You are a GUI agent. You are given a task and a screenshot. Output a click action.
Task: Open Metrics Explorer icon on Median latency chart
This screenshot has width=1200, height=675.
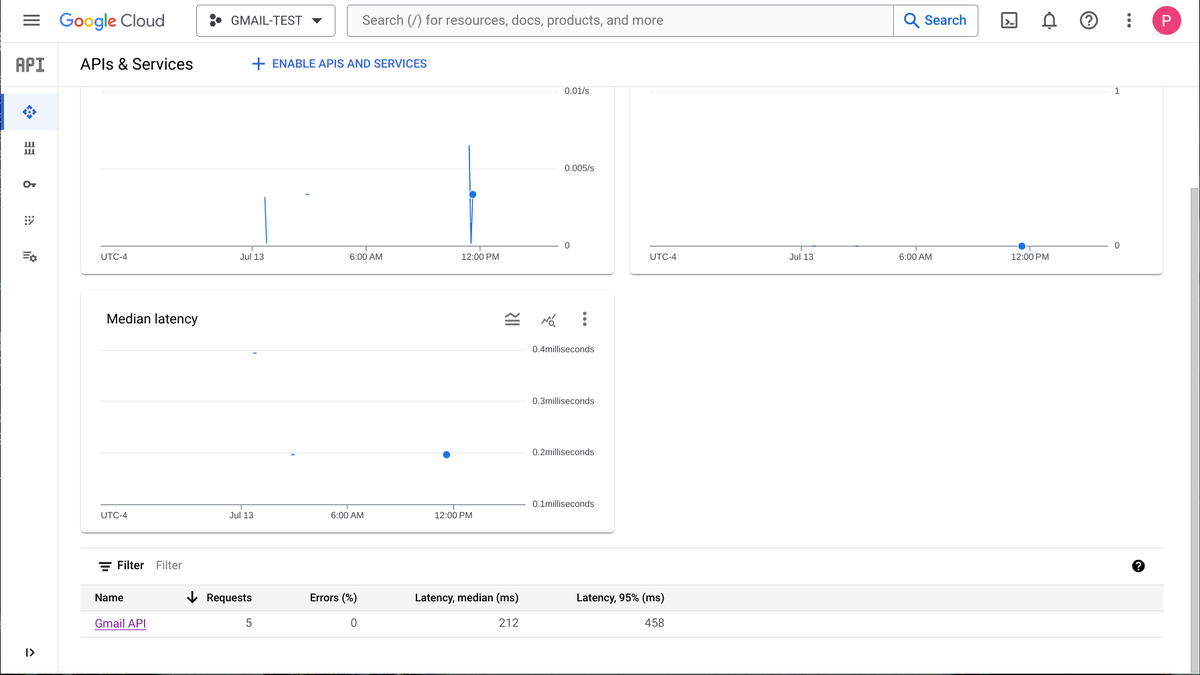[548, 319]
